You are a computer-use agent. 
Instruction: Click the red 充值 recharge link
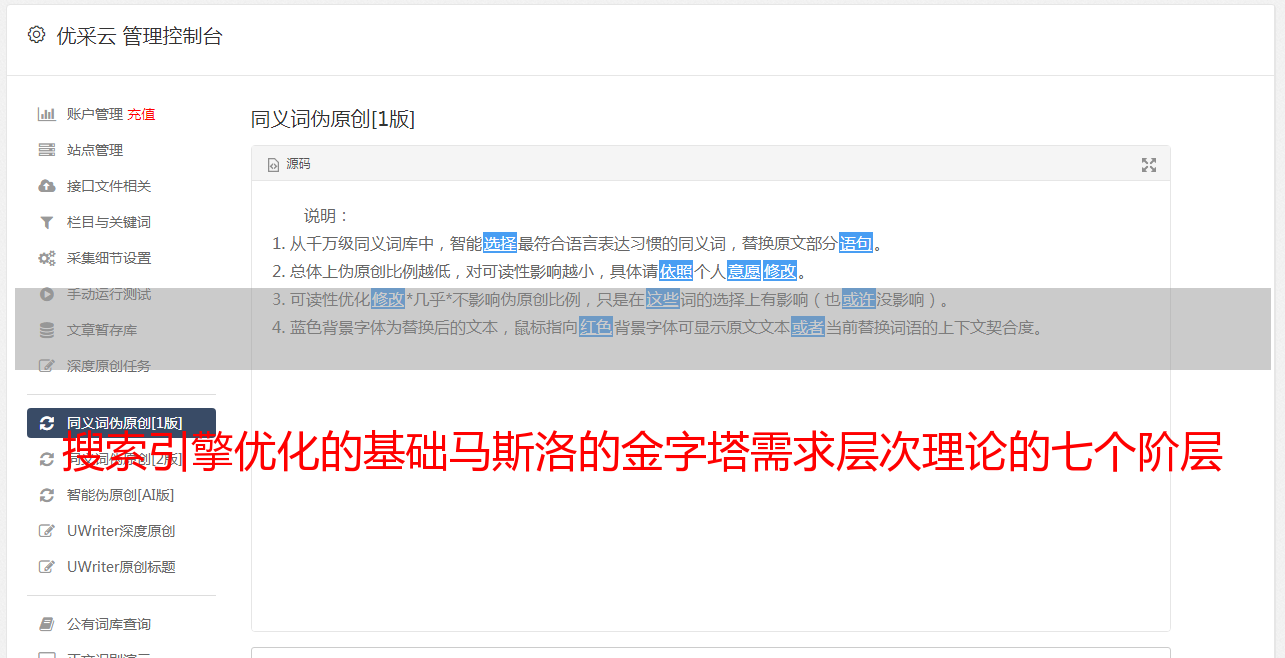(141, 114)
